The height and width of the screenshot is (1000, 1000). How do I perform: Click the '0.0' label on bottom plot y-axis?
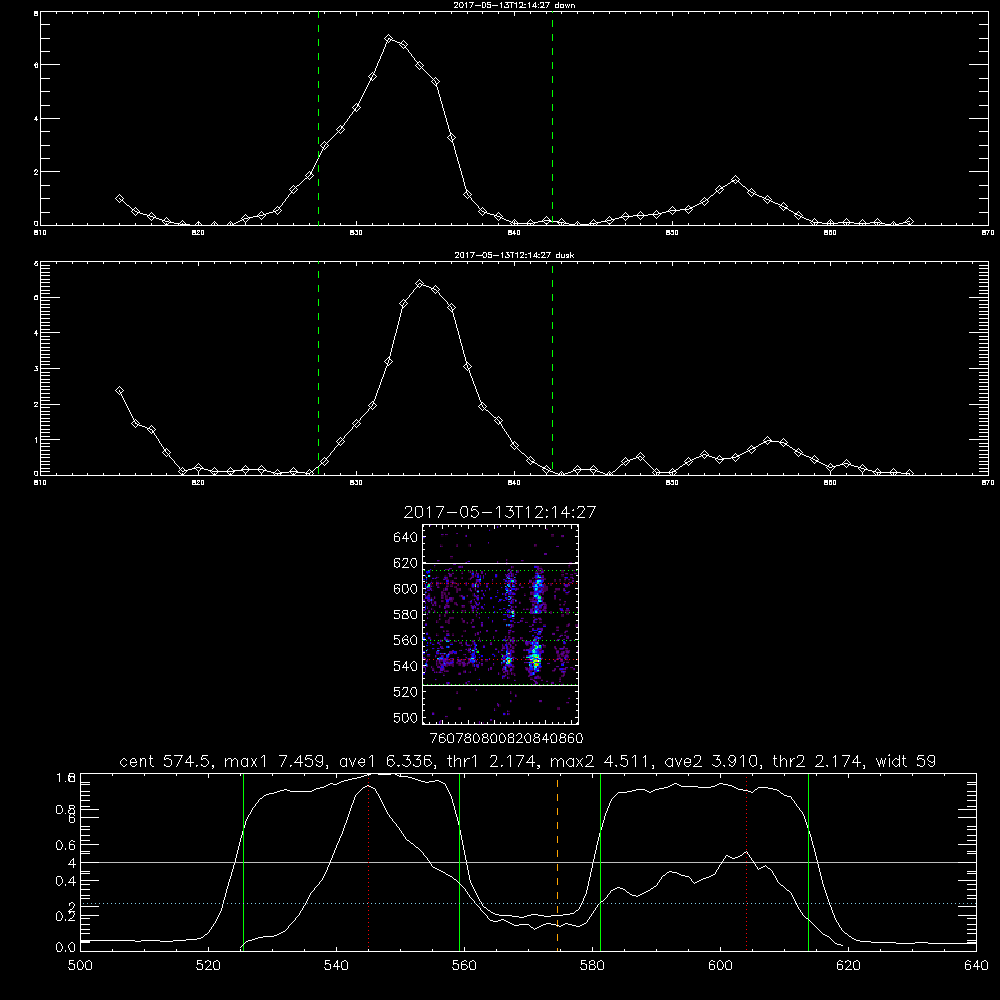coord(66,948)
